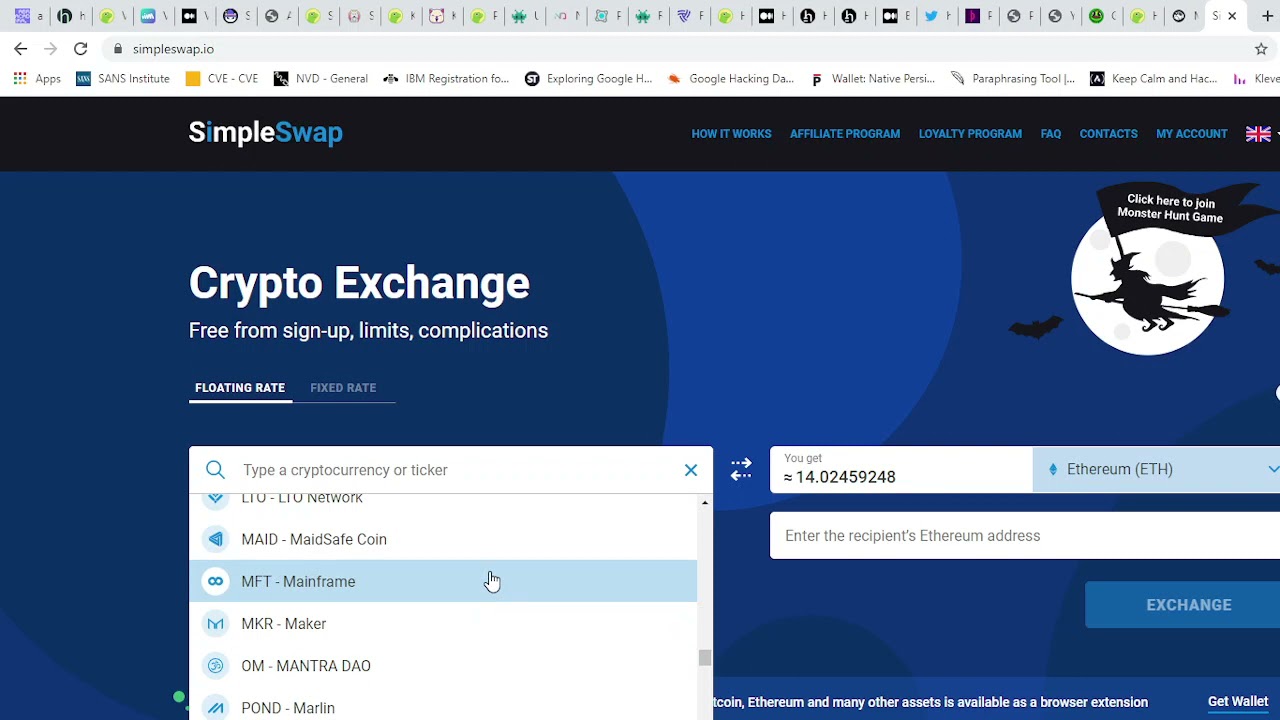
Task: Click the EXCHANGE button
Action: pos(1183,605)
